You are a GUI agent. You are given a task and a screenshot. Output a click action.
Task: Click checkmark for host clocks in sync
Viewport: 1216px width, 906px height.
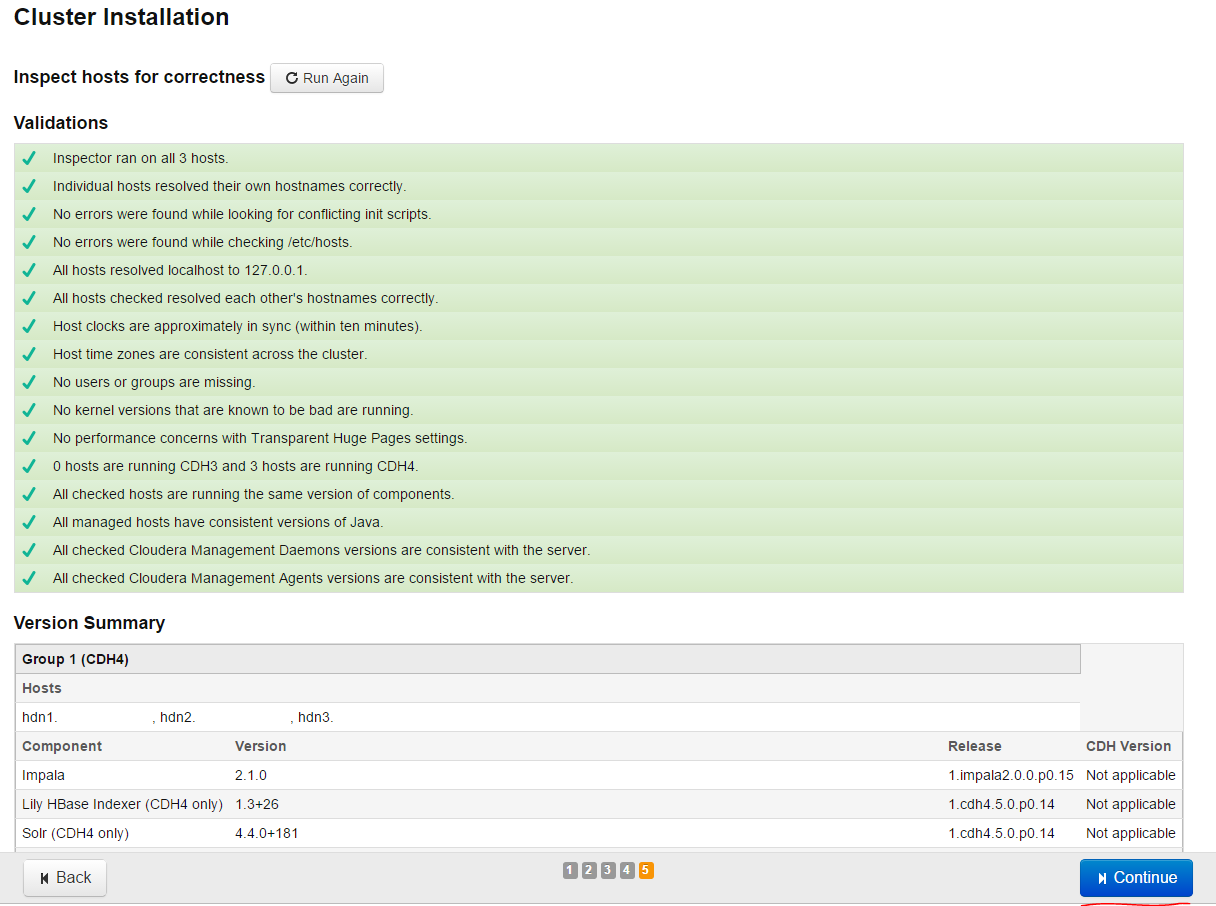(x=29, y=326)
